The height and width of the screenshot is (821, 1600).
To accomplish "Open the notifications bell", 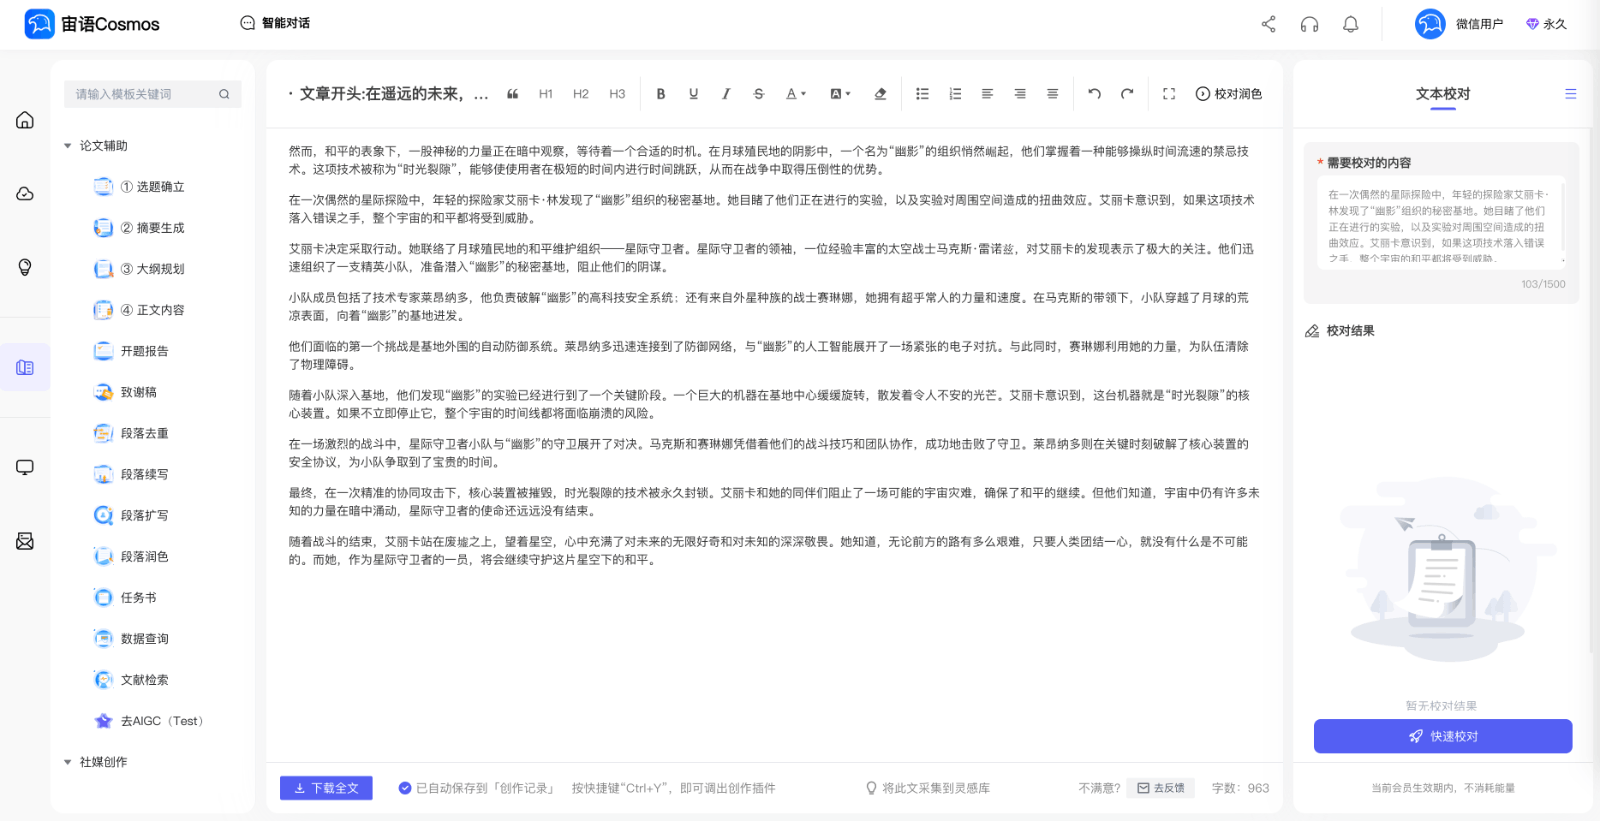I will [1350, 24].
